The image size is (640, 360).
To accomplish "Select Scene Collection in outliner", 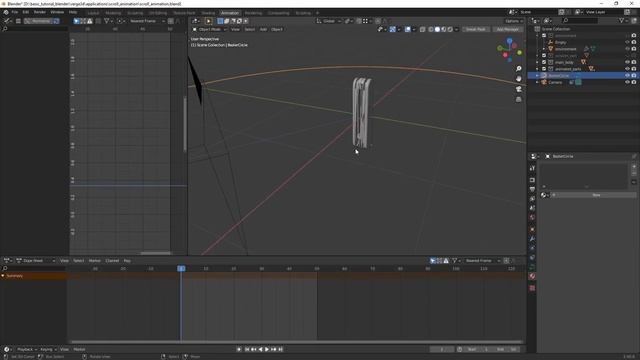I will point(556,29).
